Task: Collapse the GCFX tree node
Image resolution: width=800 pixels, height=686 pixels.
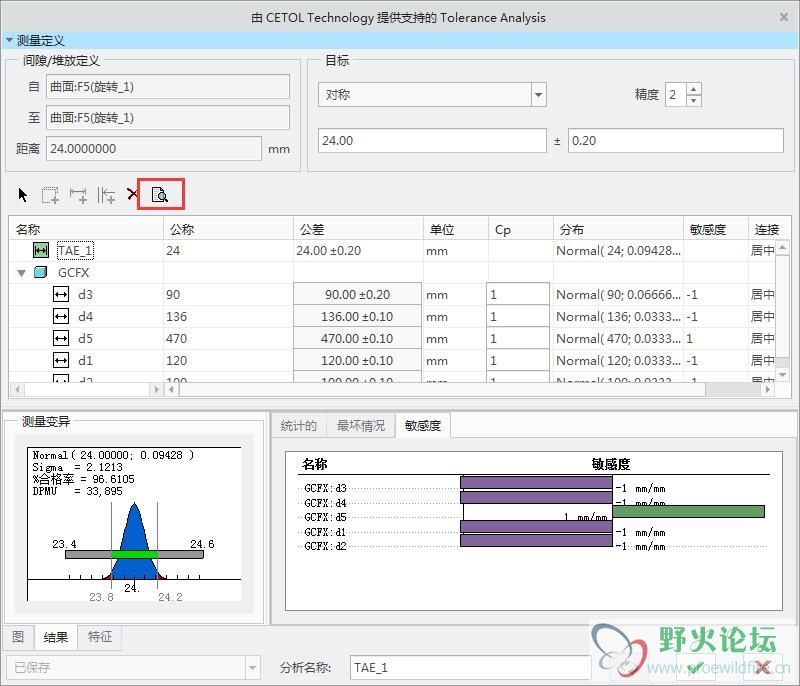Action: click(21, 273)
